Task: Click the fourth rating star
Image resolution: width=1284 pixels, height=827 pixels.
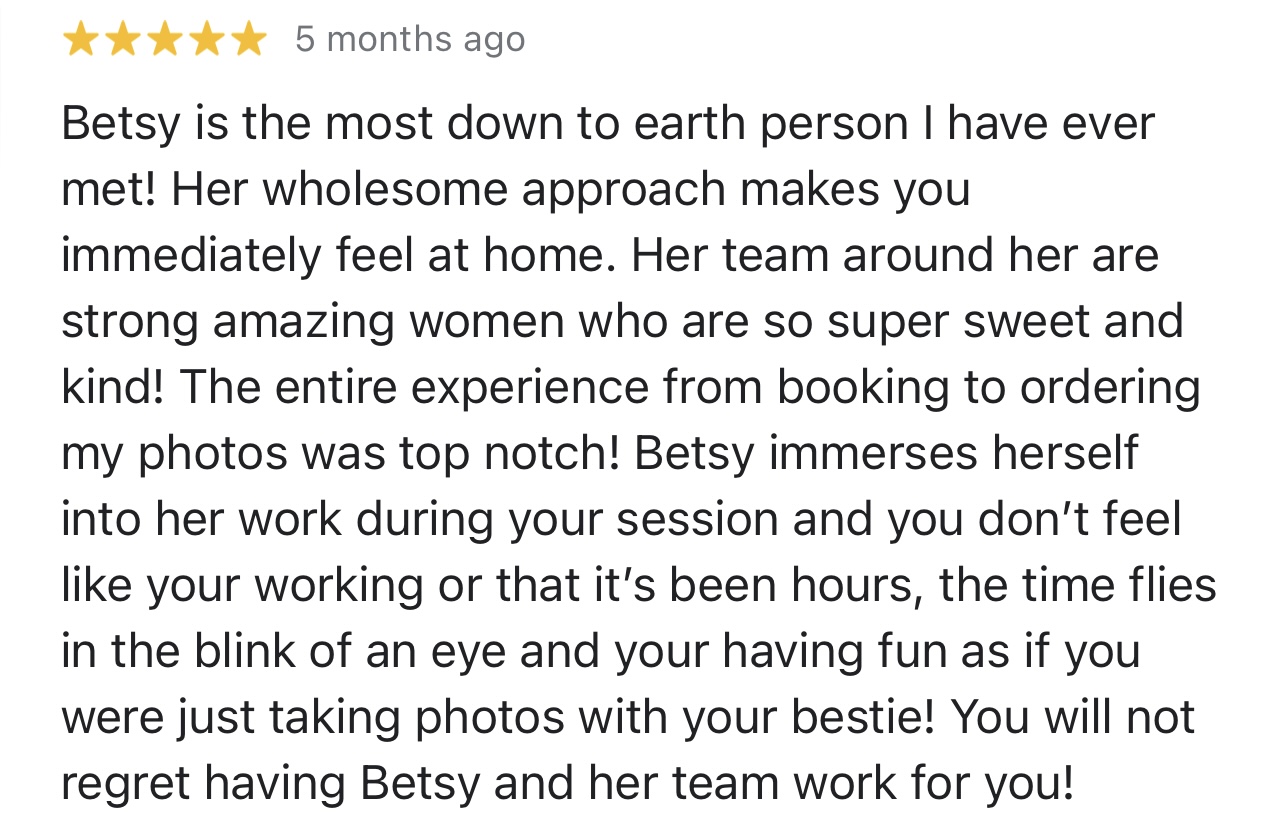Action: click(205, 40)
